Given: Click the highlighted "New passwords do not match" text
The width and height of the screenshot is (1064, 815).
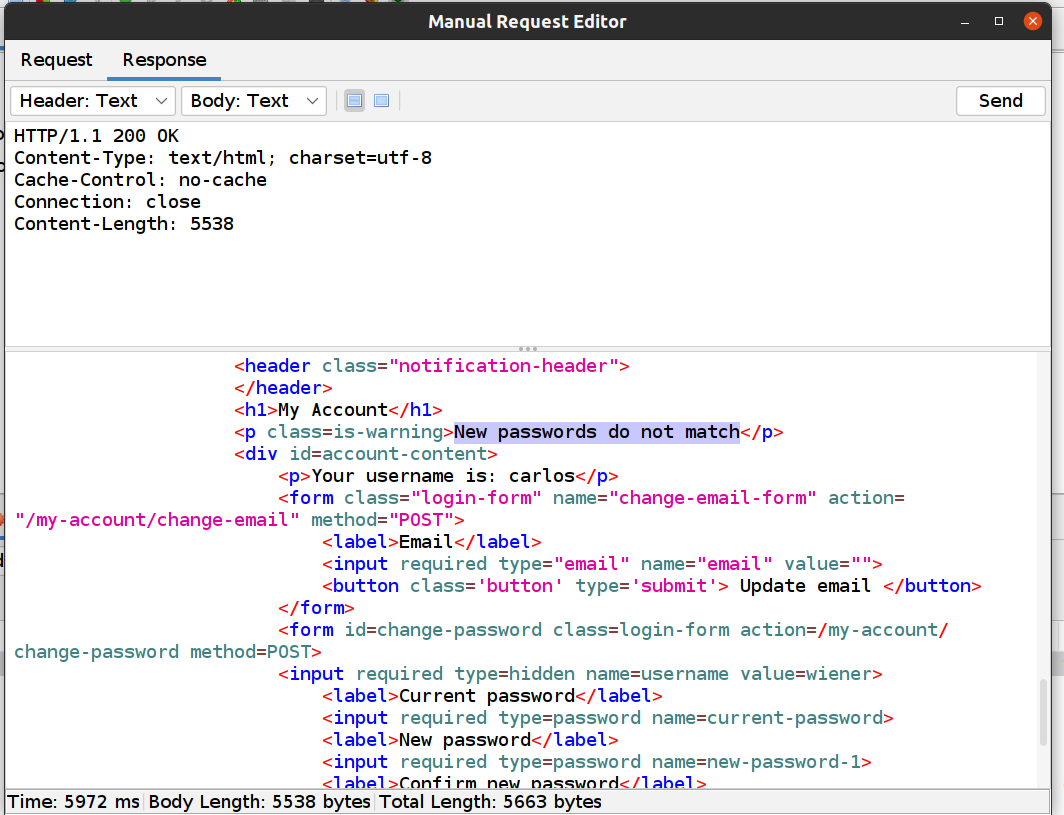Looking at the screenshot, I should tap(596, 432).
